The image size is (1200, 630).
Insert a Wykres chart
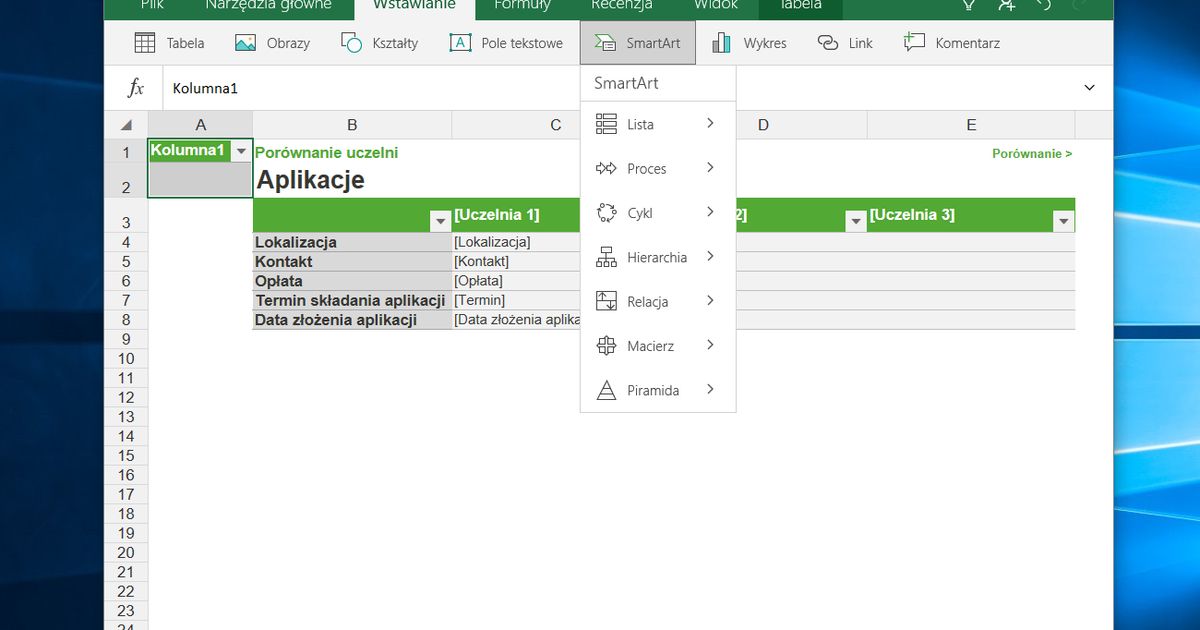(750, 42)
